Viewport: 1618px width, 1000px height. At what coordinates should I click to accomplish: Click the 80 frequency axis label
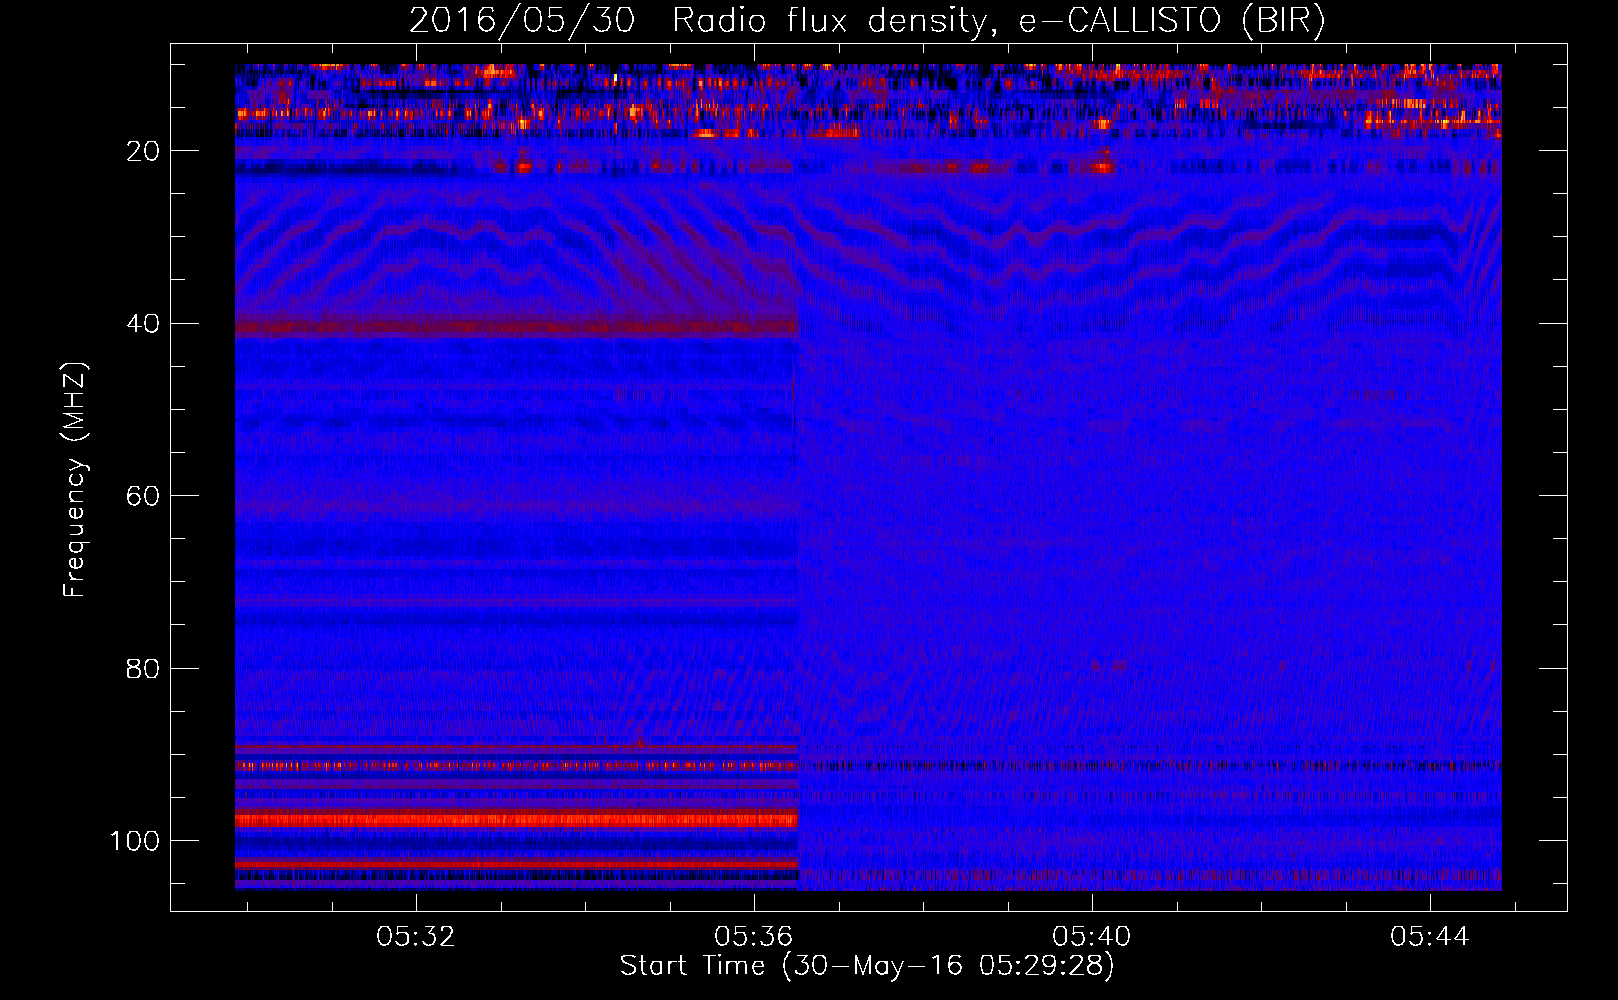pyautogui.click(x=143, y=668)
